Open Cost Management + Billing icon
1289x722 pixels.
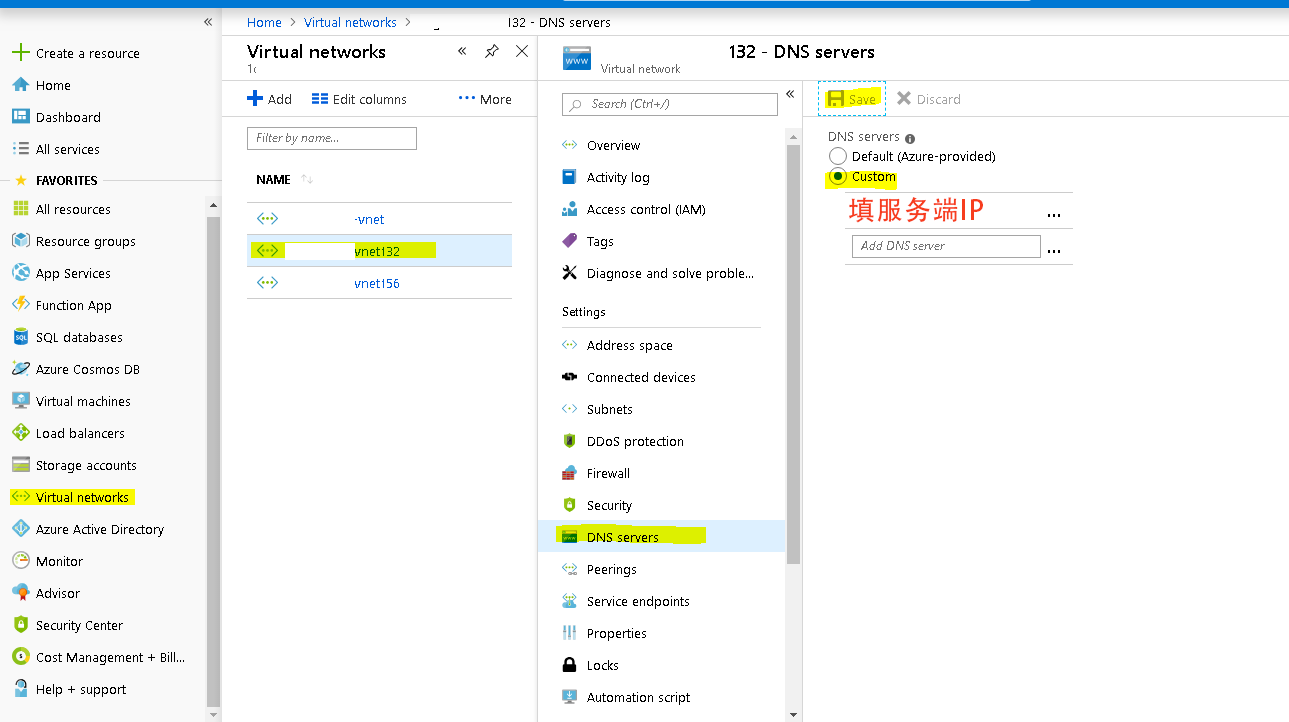[21, 657]
